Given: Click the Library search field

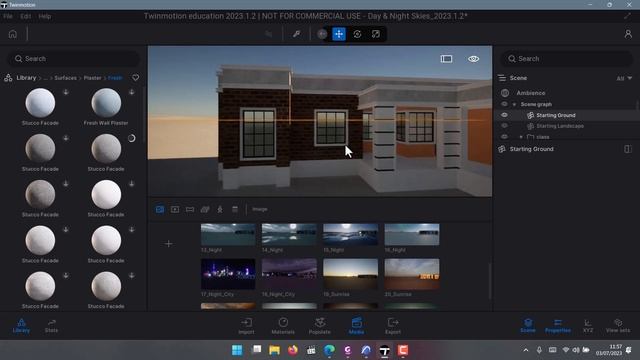Looking at the screenshot, I should [74, 59].
